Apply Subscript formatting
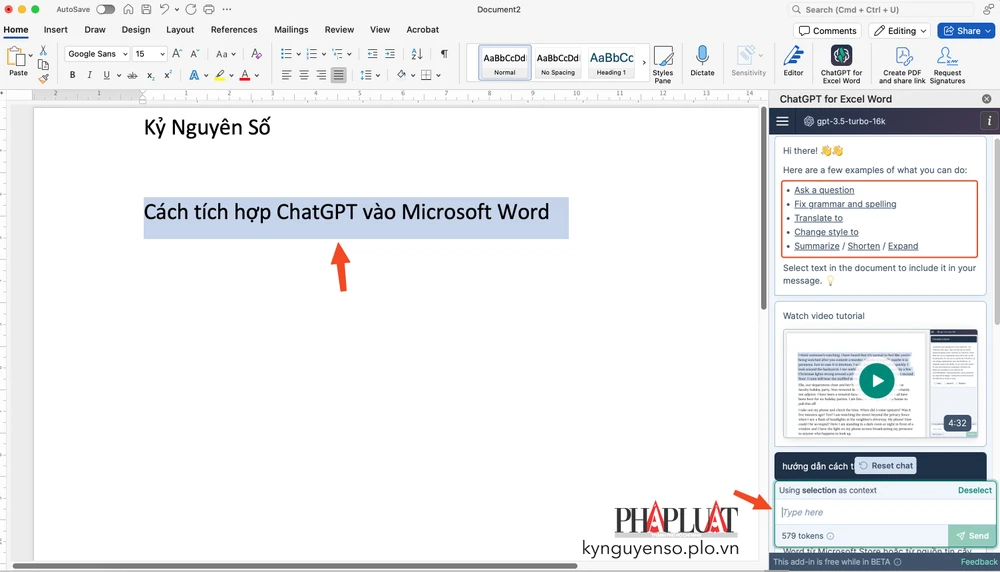This screenshot has height=572, width=1000. (x=151, y=75)
